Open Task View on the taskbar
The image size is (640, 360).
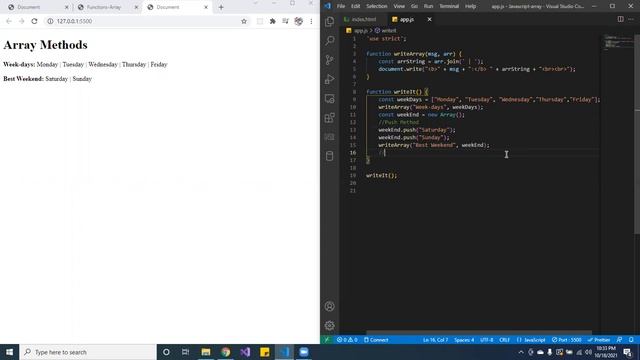click(x=185, y=352)
